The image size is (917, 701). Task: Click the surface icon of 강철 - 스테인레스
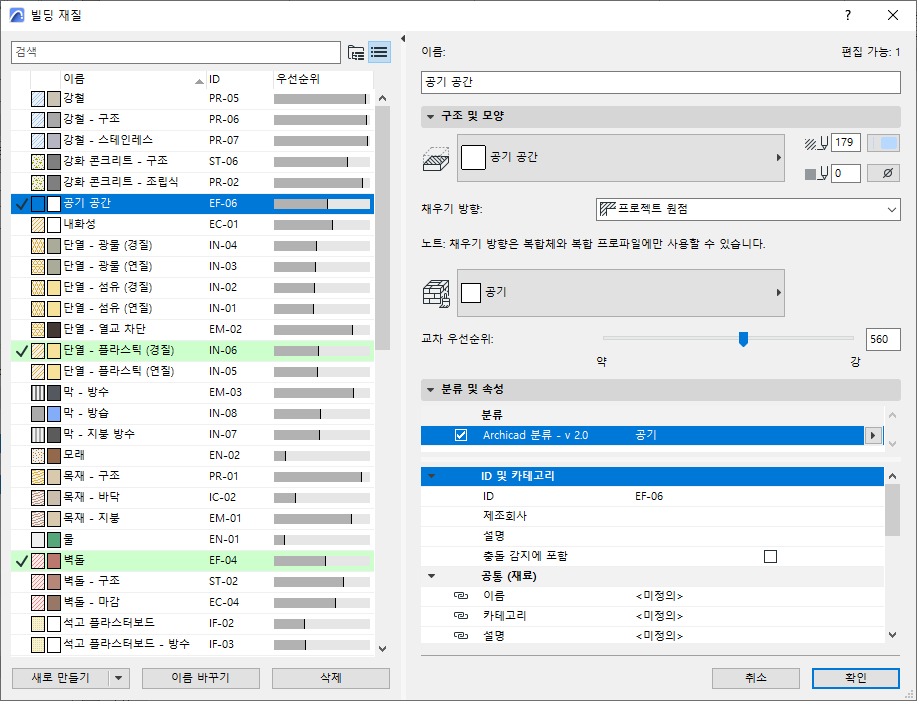tap(54, 140)
